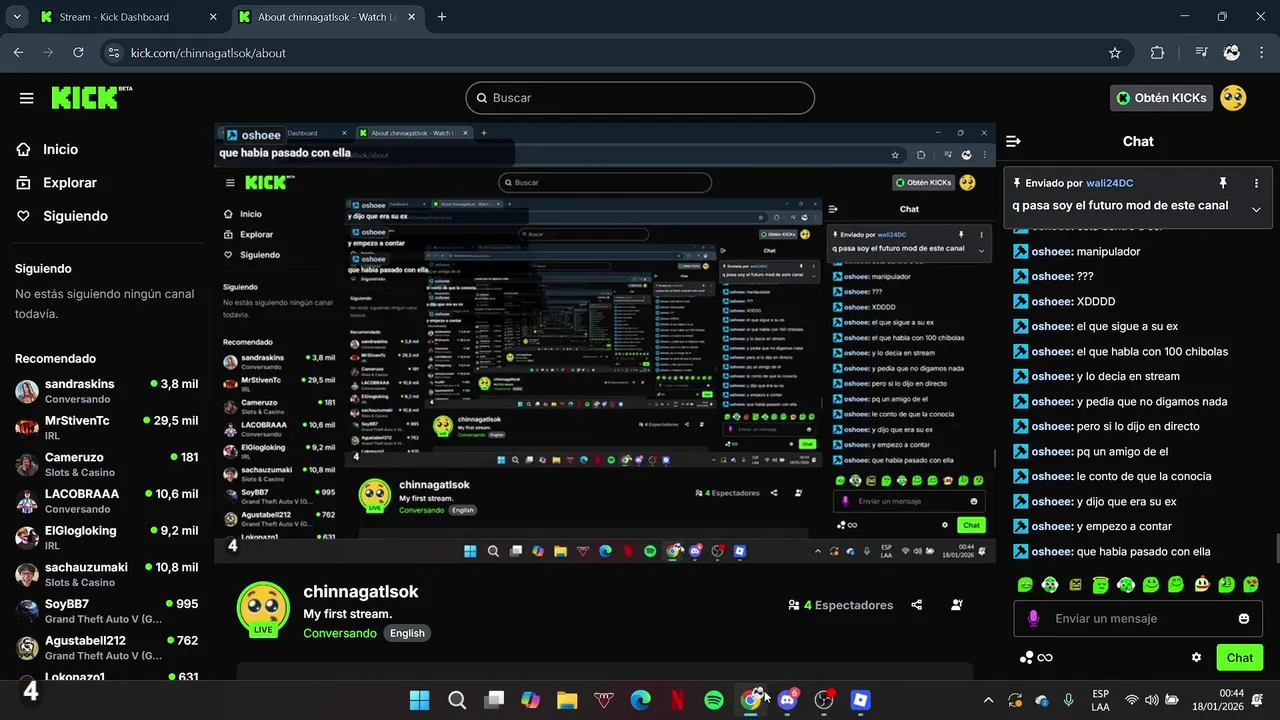Open recommended channel sandraskins
The image size is (1280, 720).
coord(105,391)
